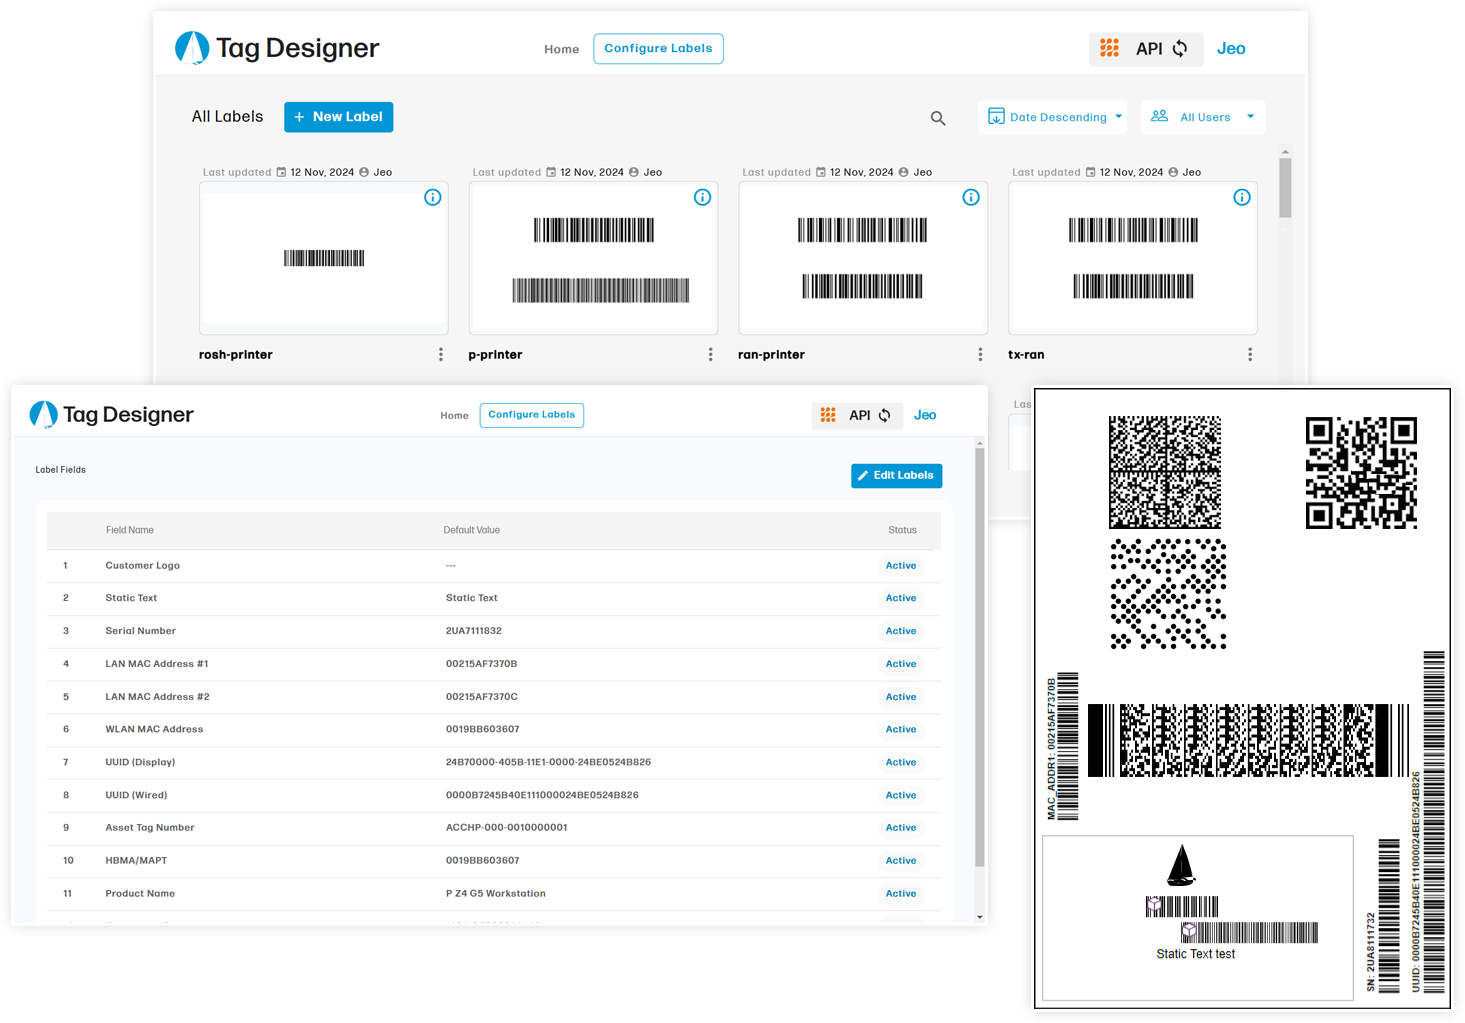Click Tag Designer logo in Label Fields window

(112, 414)
